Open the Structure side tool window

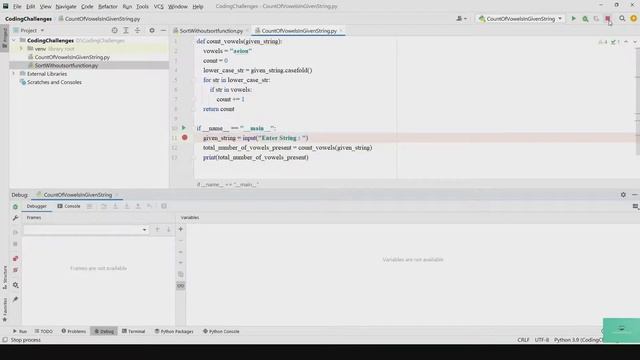[x=5, y=278]
